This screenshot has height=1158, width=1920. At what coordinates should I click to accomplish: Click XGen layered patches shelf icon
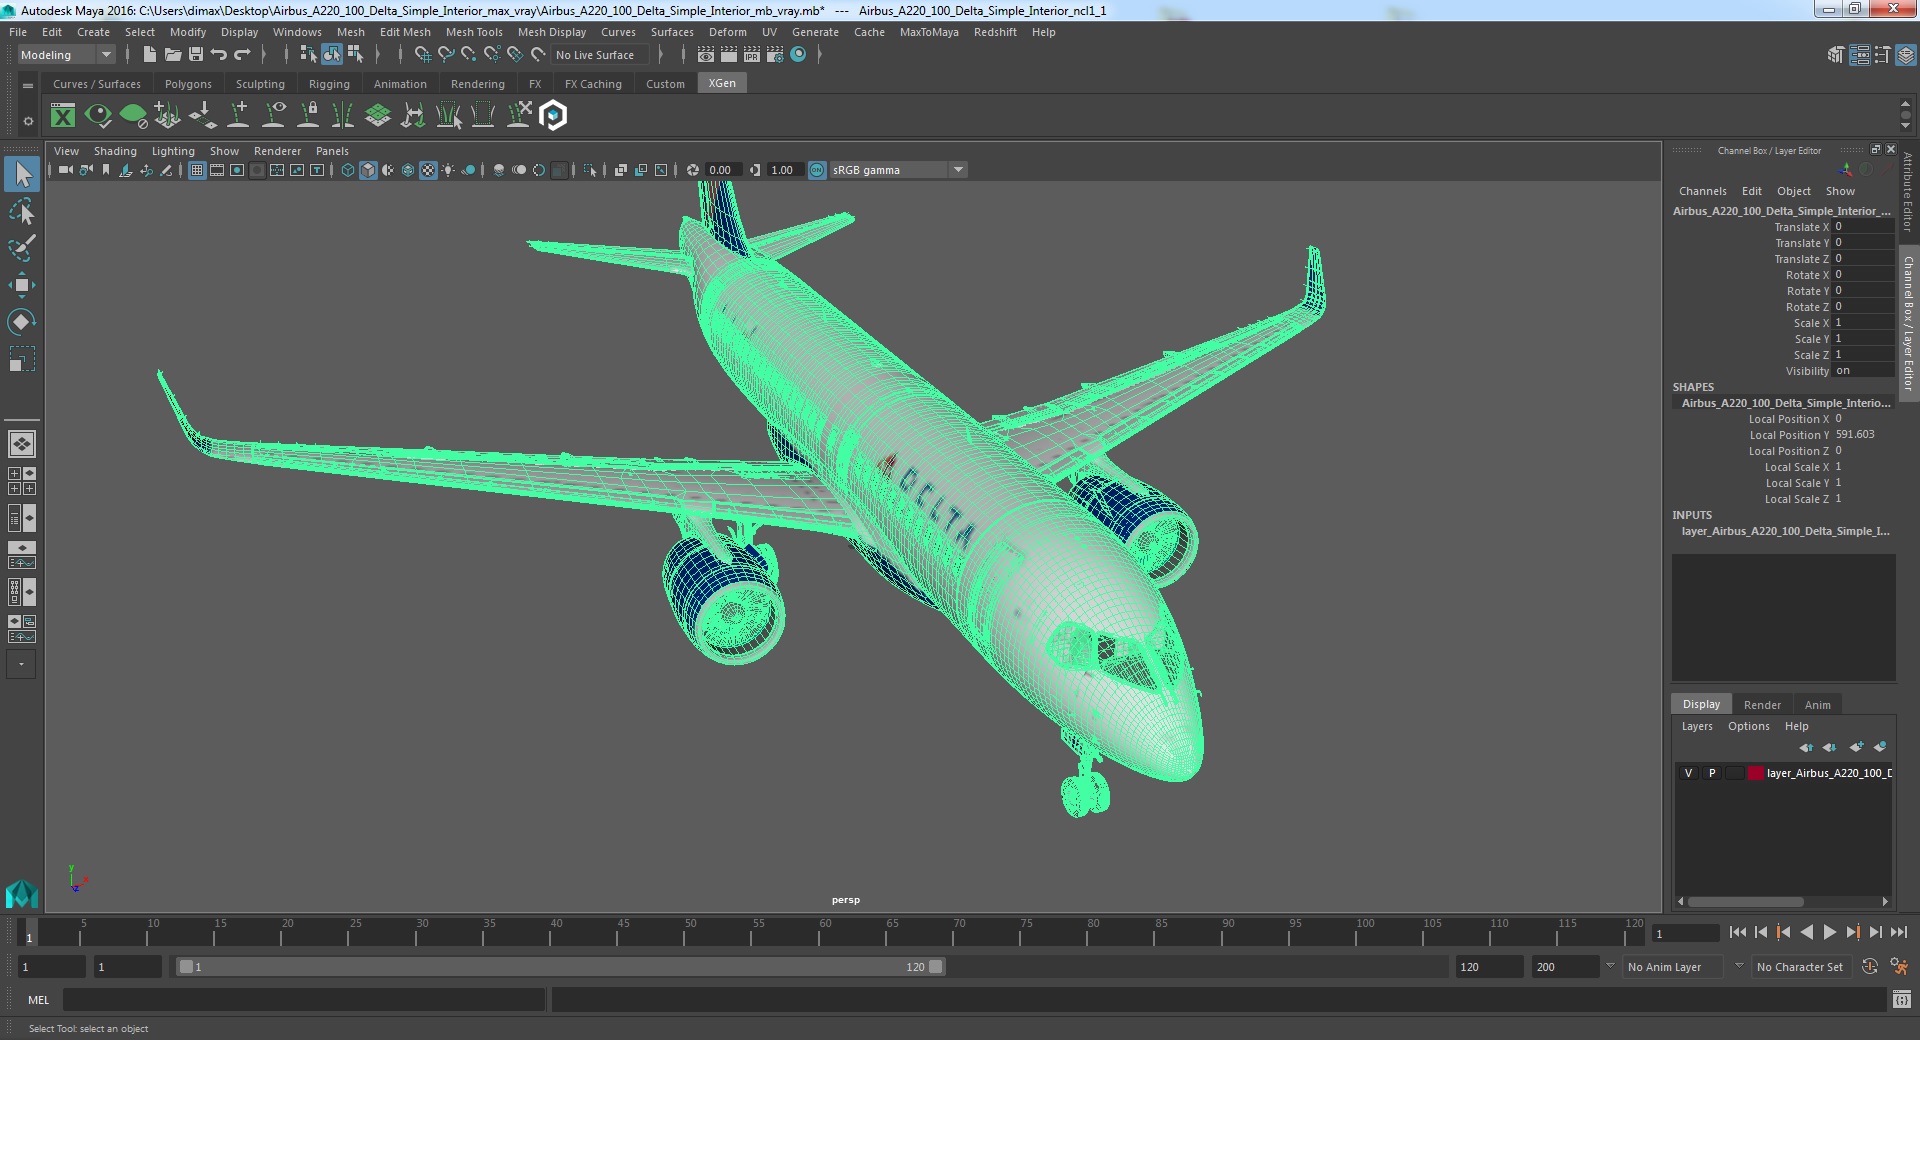click(378, 116)
